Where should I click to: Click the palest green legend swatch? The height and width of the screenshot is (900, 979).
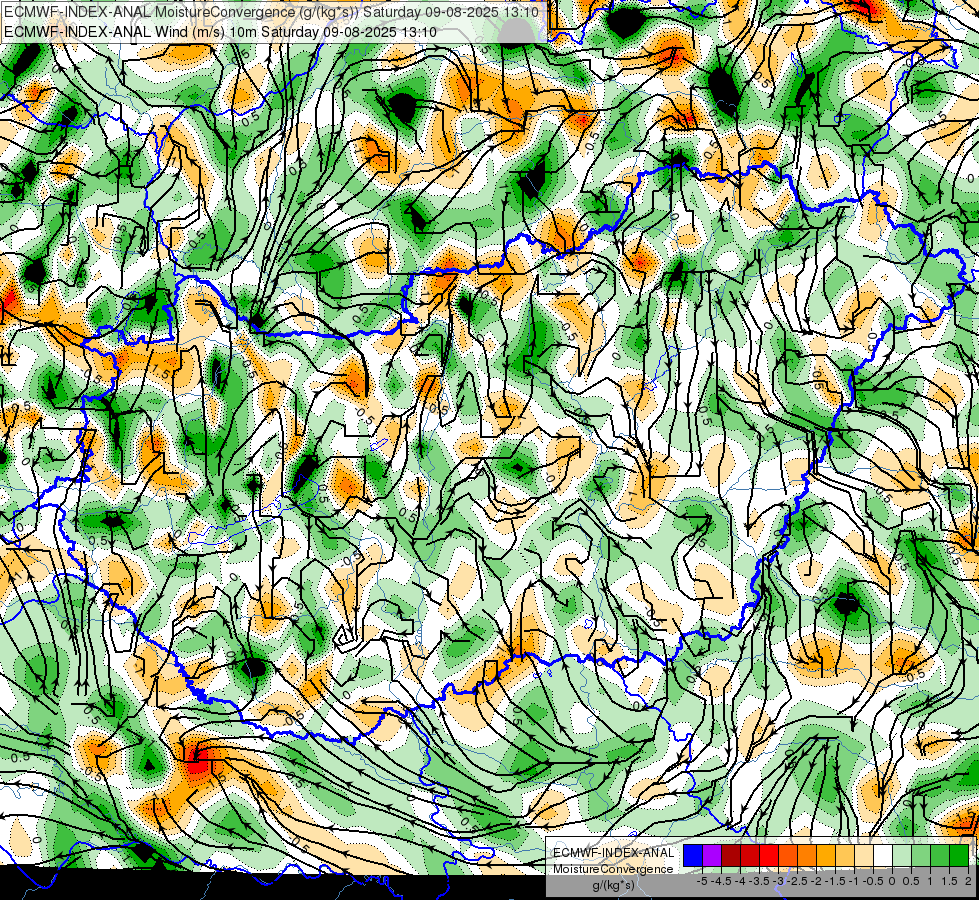point(902,856)
